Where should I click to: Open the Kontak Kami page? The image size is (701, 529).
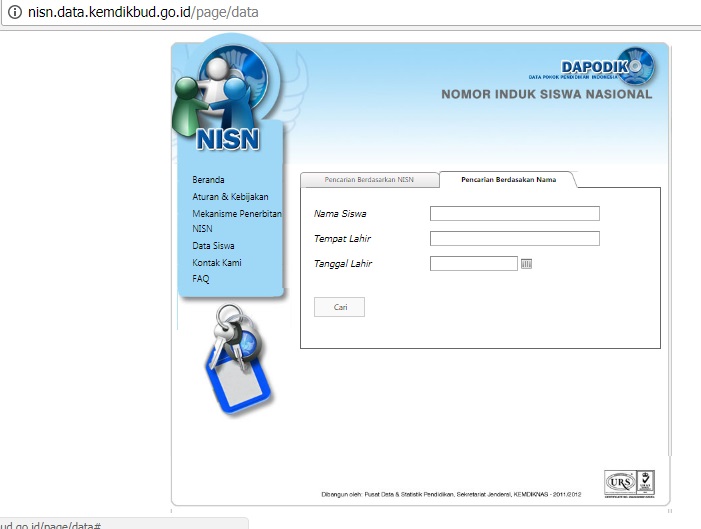[x=217, y=263]
